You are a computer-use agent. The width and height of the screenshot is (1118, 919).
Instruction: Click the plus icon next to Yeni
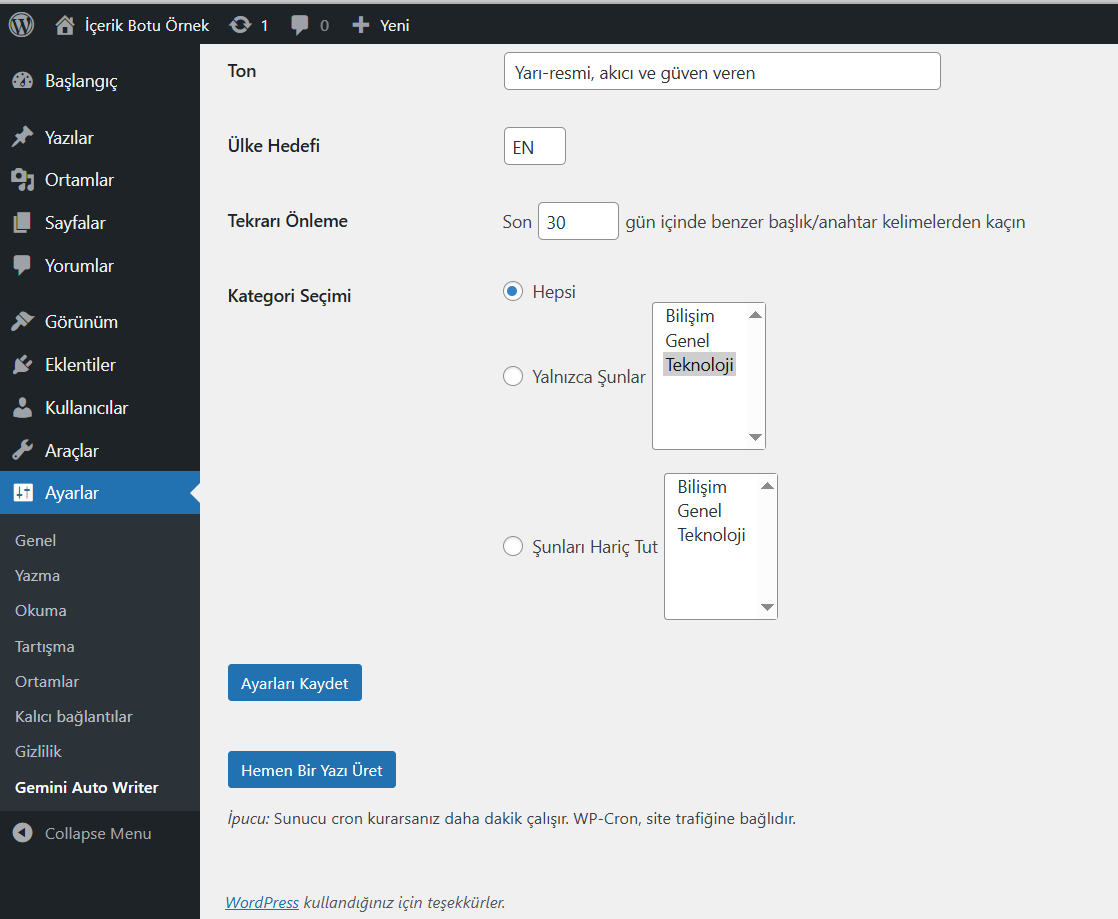coord(361,26)
